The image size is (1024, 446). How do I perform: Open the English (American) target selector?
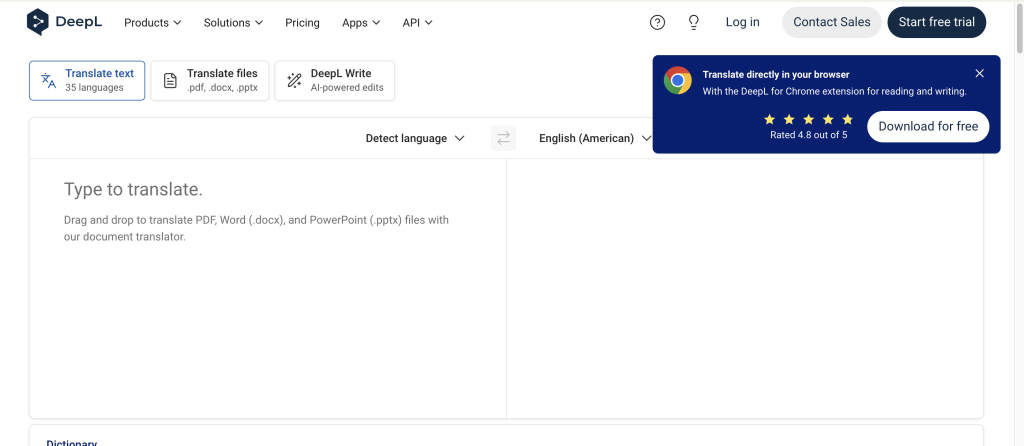click(595, 138)
